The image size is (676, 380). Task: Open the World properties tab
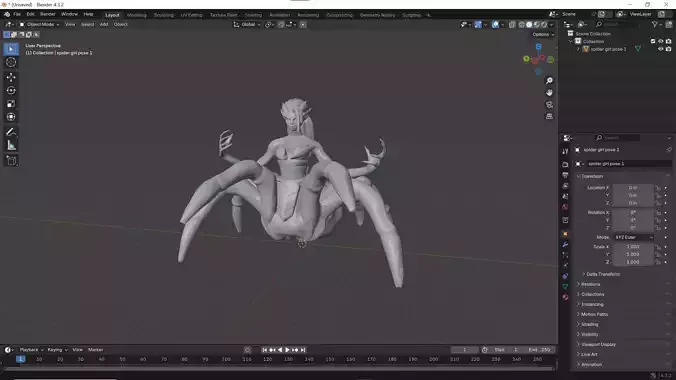565,207
